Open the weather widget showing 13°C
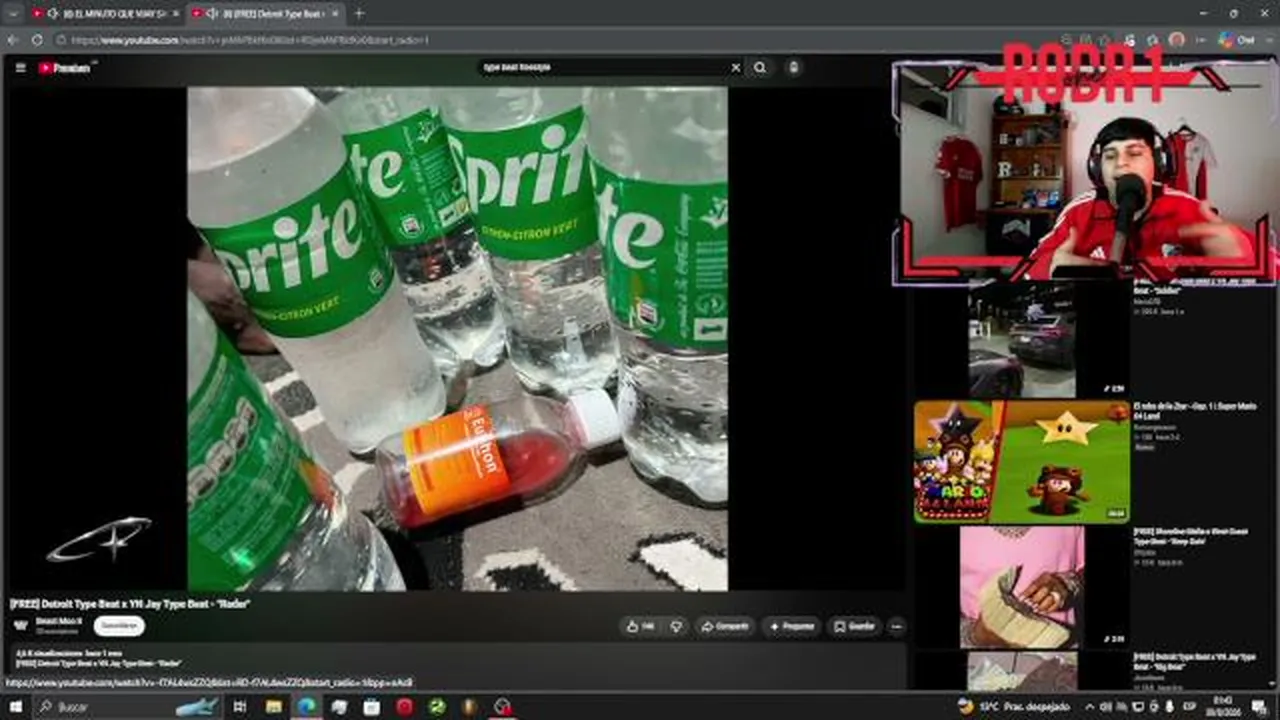This screenshot has height=720, width=1280. tap(1012, 707)
